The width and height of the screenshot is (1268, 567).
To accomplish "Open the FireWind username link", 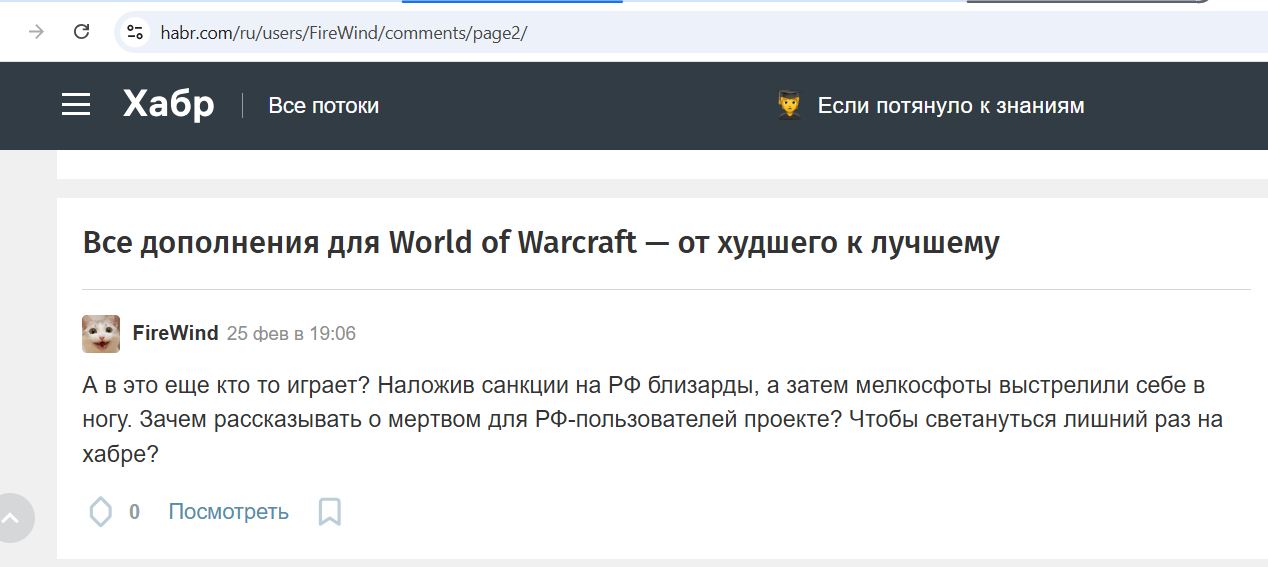I will 175,333.
